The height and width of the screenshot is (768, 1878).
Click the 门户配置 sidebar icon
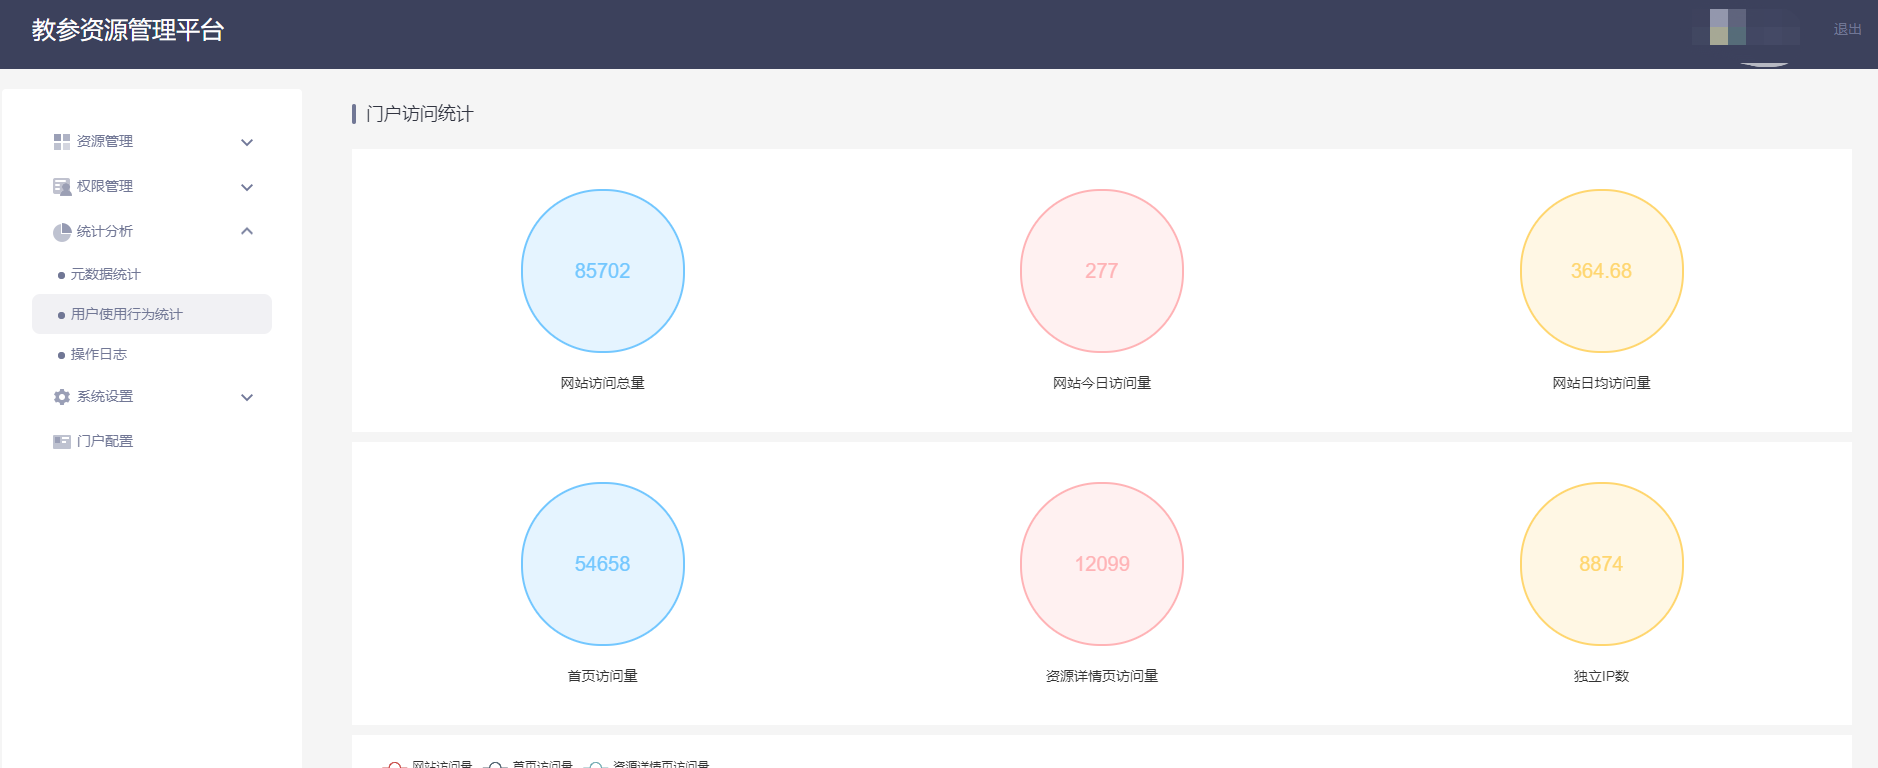62,442
